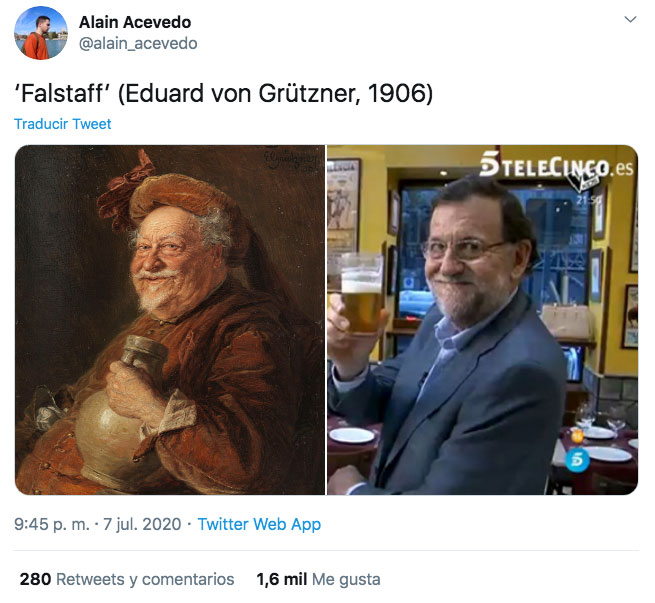Click the Me gusta label
The image size is (655, 603).
coord(346,579)
